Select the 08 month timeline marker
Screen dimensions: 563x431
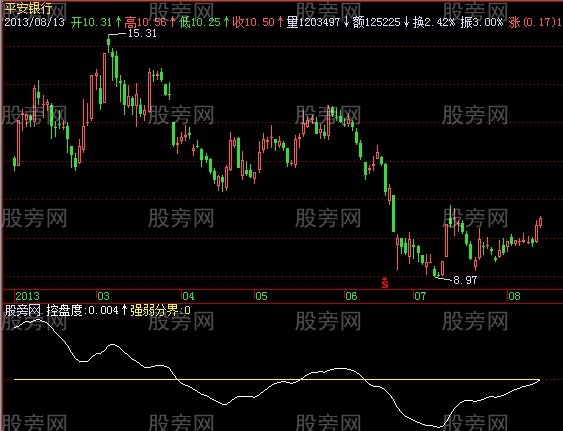click(514, 296)
